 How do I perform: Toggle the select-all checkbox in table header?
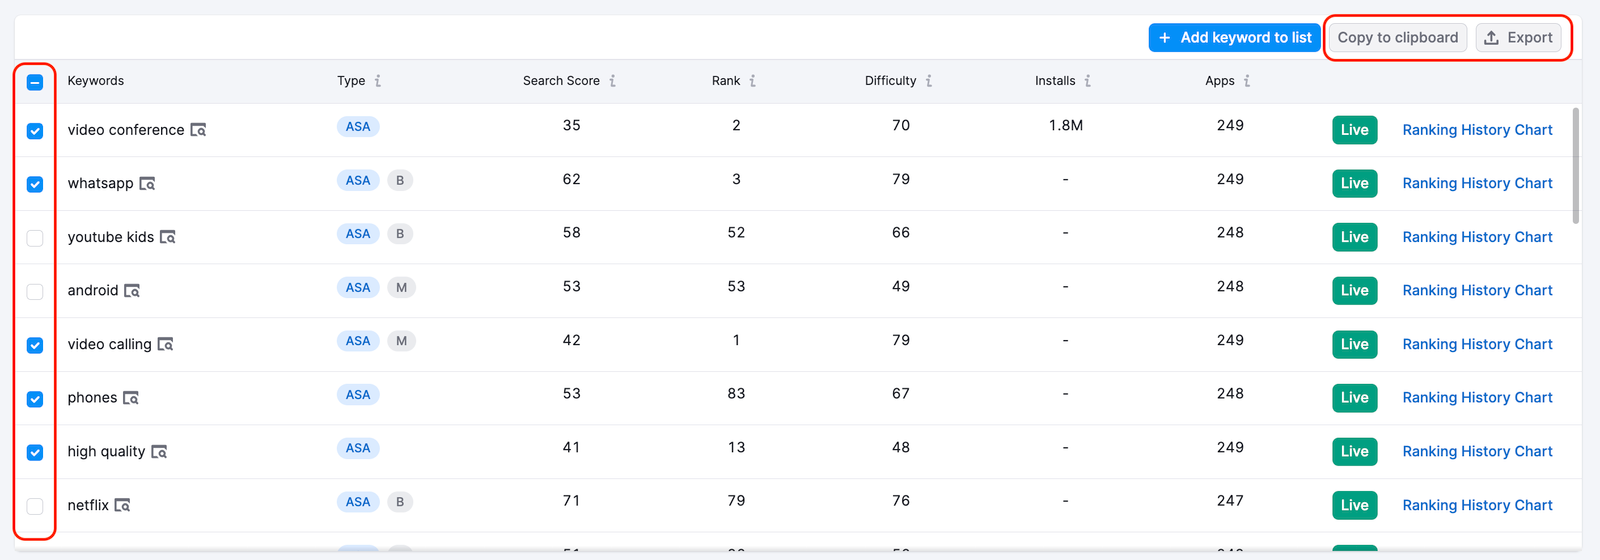35,82
